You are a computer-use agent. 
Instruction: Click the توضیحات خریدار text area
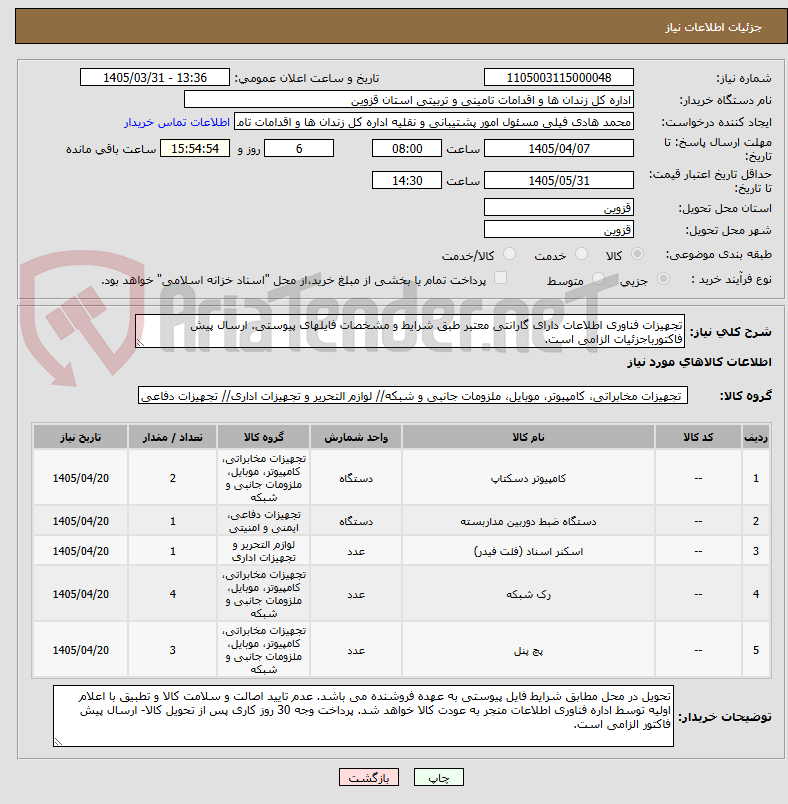coord(363,716)
